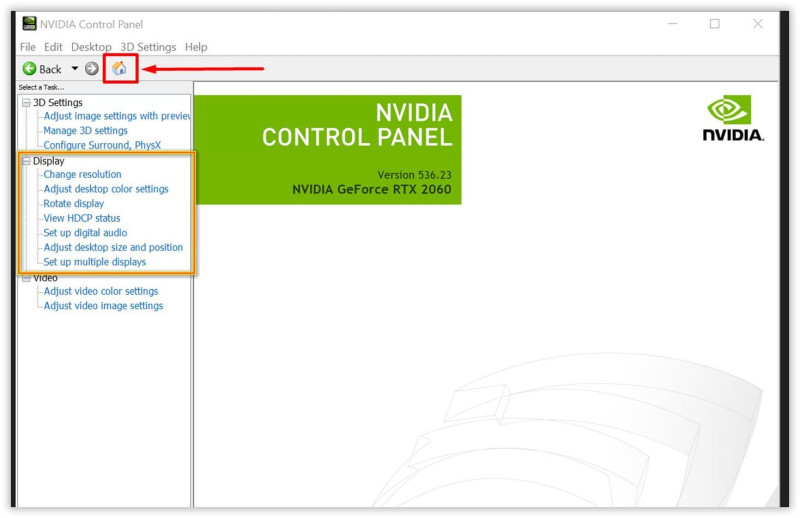Image resolution: width=800 pixels, height=518 pixels.
Task: Open the Help menu
Action: [x=196, y=47]
